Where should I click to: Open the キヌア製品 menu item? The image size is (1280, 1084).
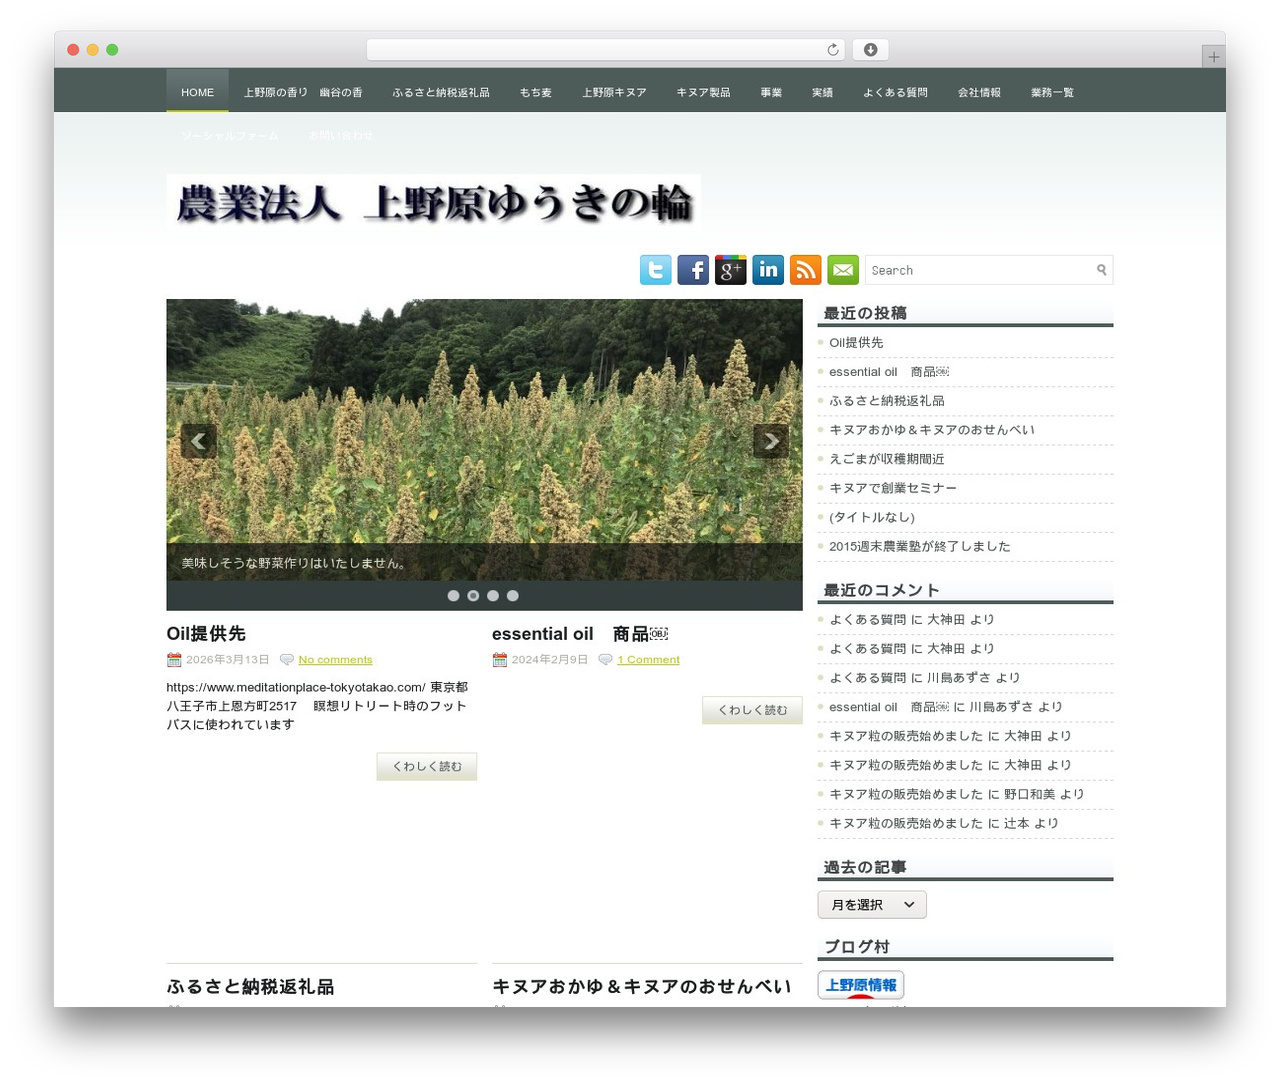click(x=704, y=92)
